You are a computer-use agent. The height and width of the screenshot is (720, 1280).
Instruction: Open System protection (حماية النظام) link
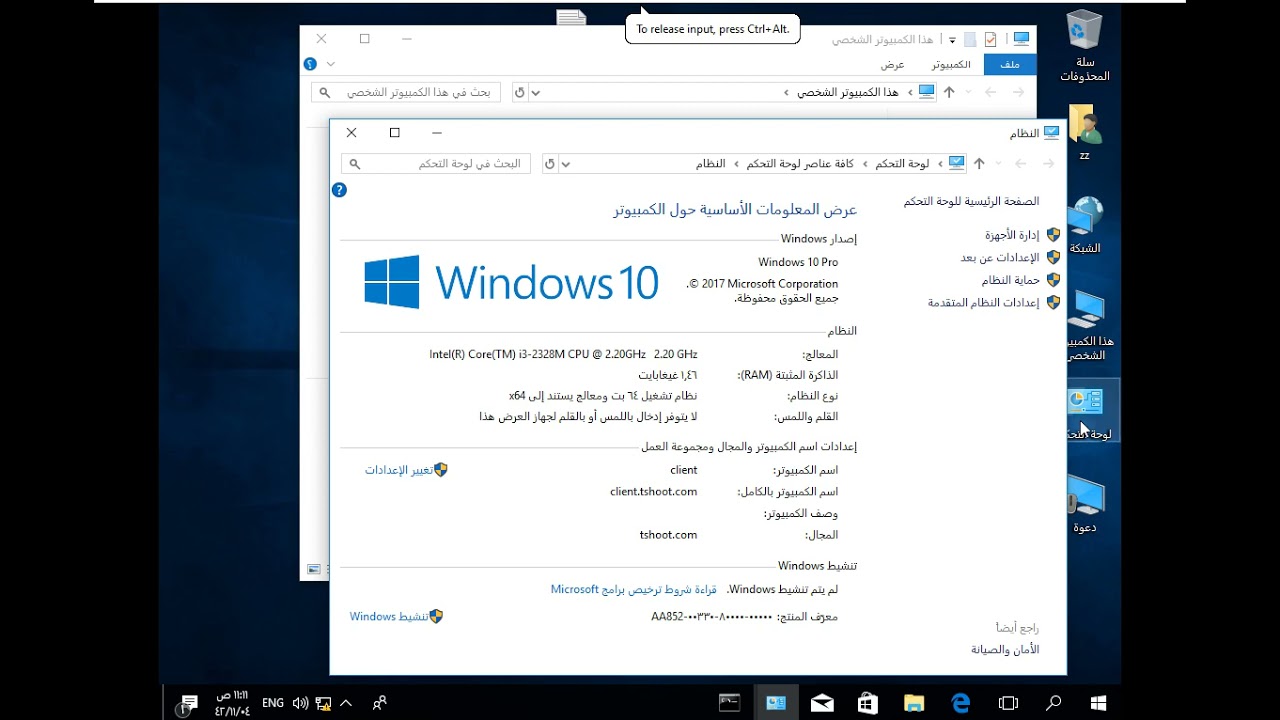point(1010,280)
